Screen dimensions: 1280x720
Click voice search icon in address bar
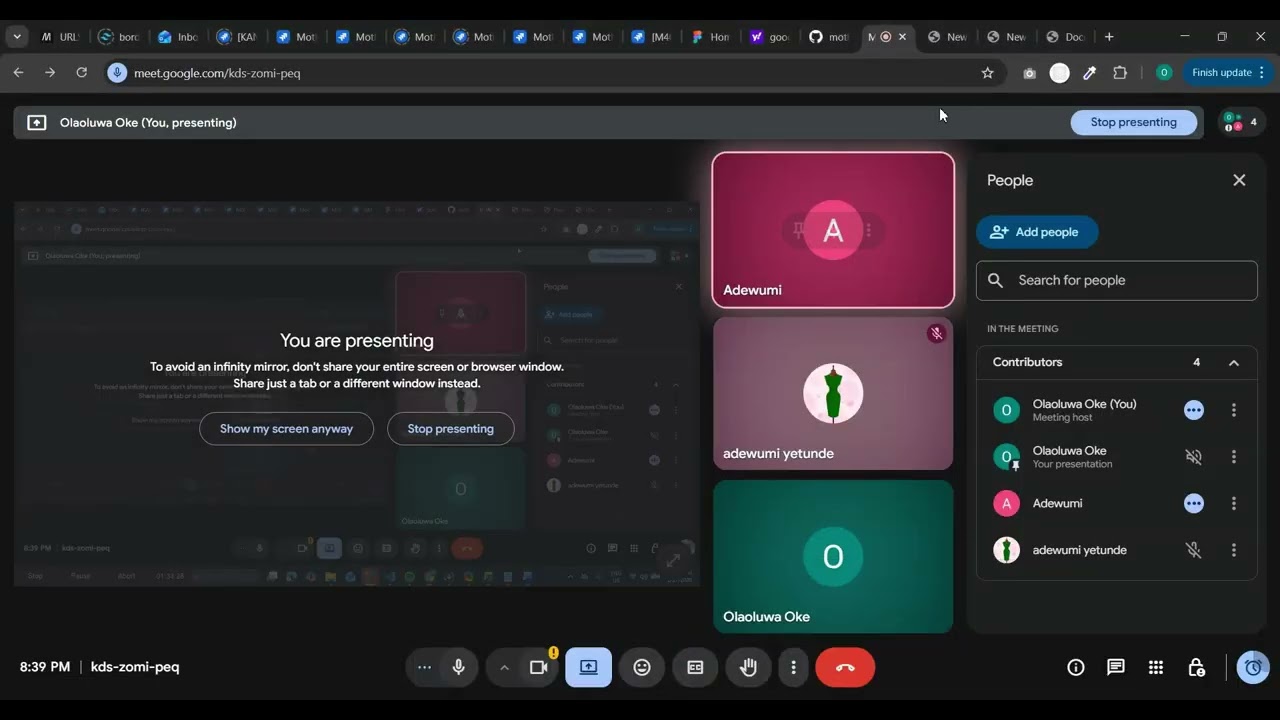point(117,73)
